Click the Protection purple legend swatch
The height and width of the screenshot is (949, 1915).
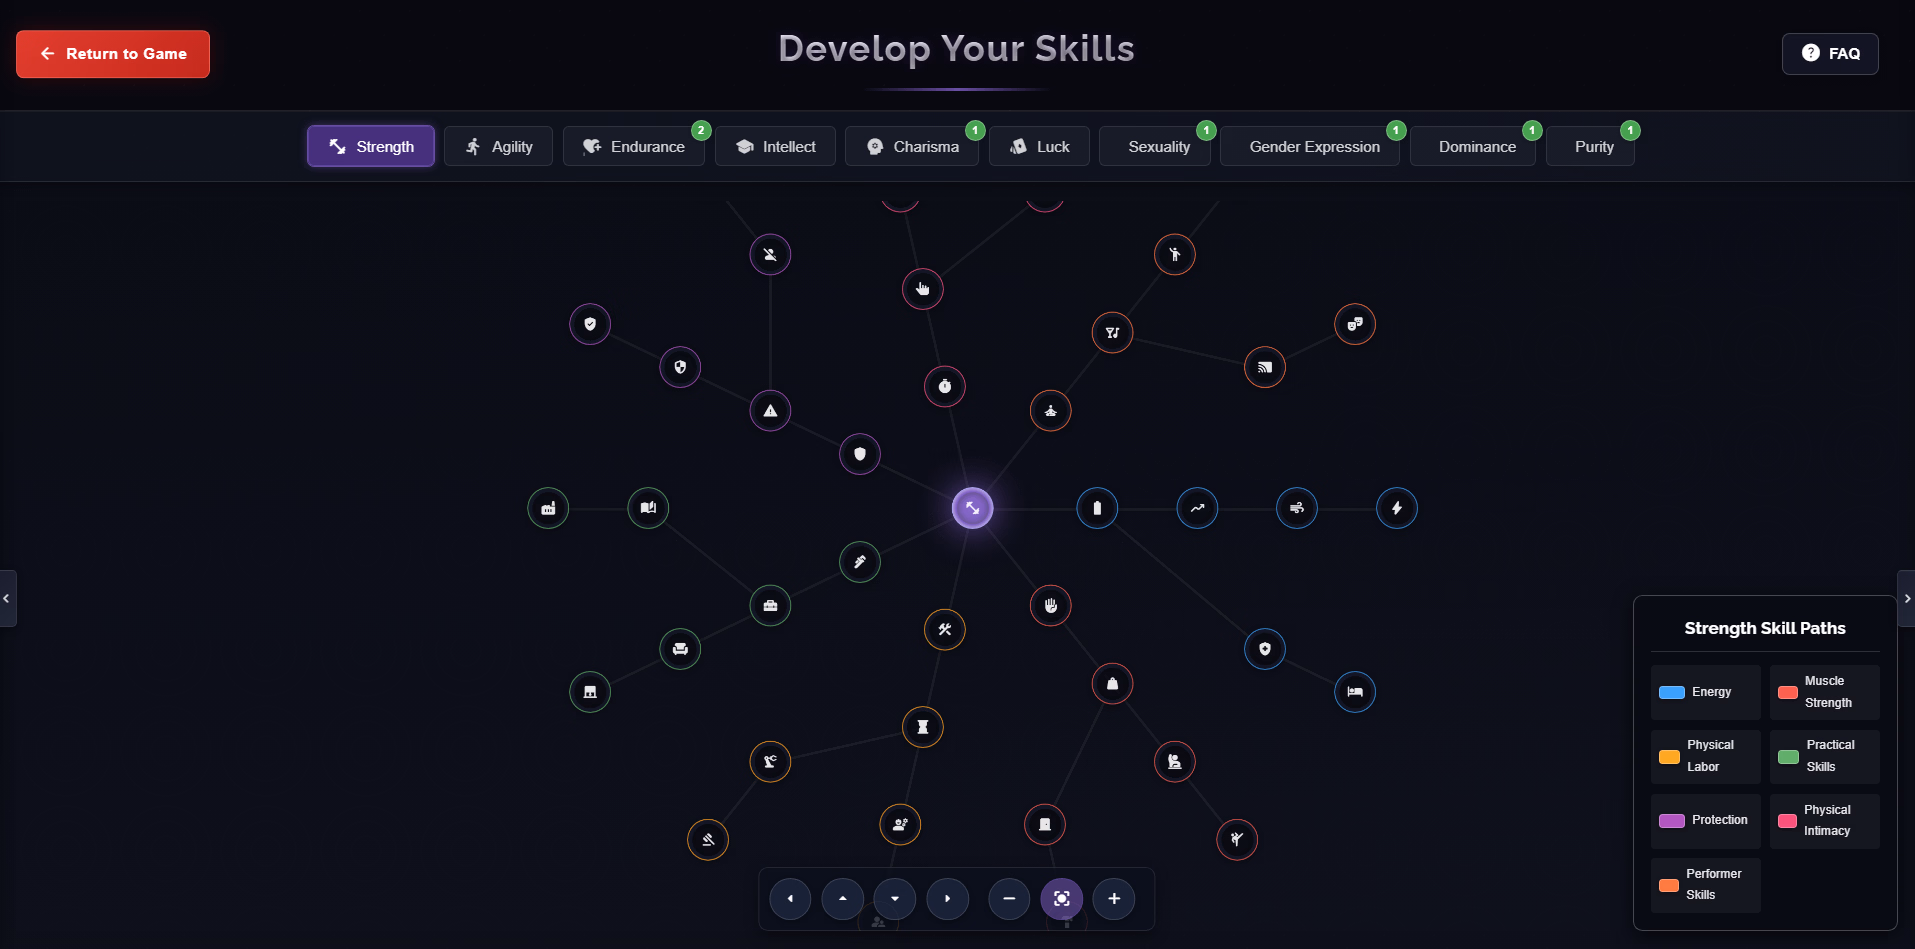(x=1672, y=821)
